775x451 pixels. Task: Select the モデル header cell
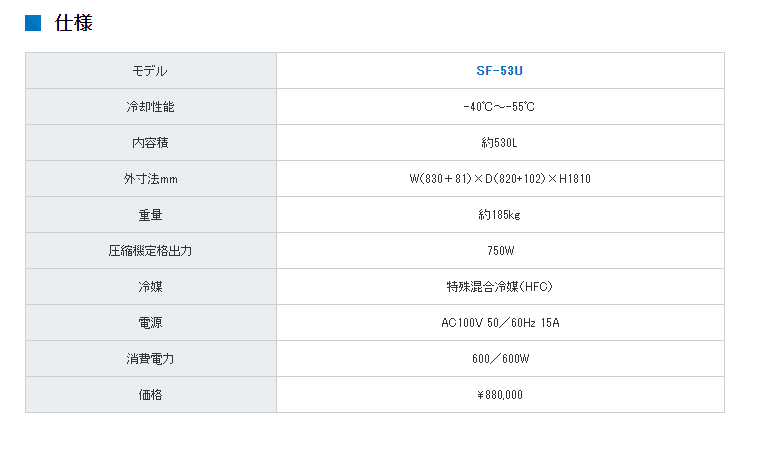coord(150,71)
